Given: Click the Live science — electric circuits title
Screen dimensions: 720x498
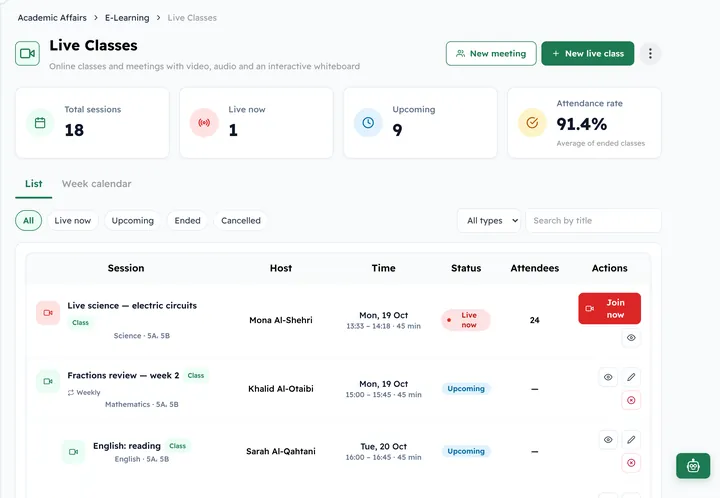Looking at the screenshot, I should coord(132,306).
